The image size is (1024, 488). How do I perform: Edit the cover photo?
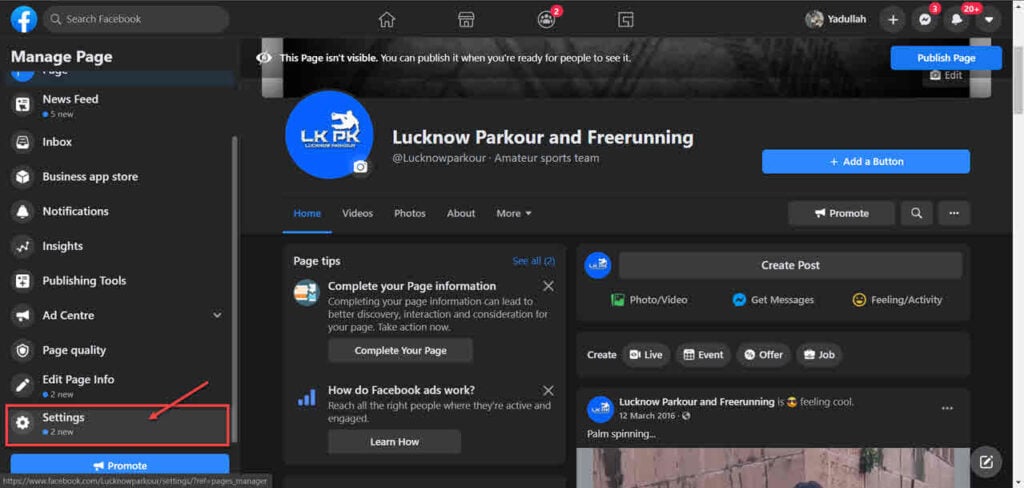point(946,75)
